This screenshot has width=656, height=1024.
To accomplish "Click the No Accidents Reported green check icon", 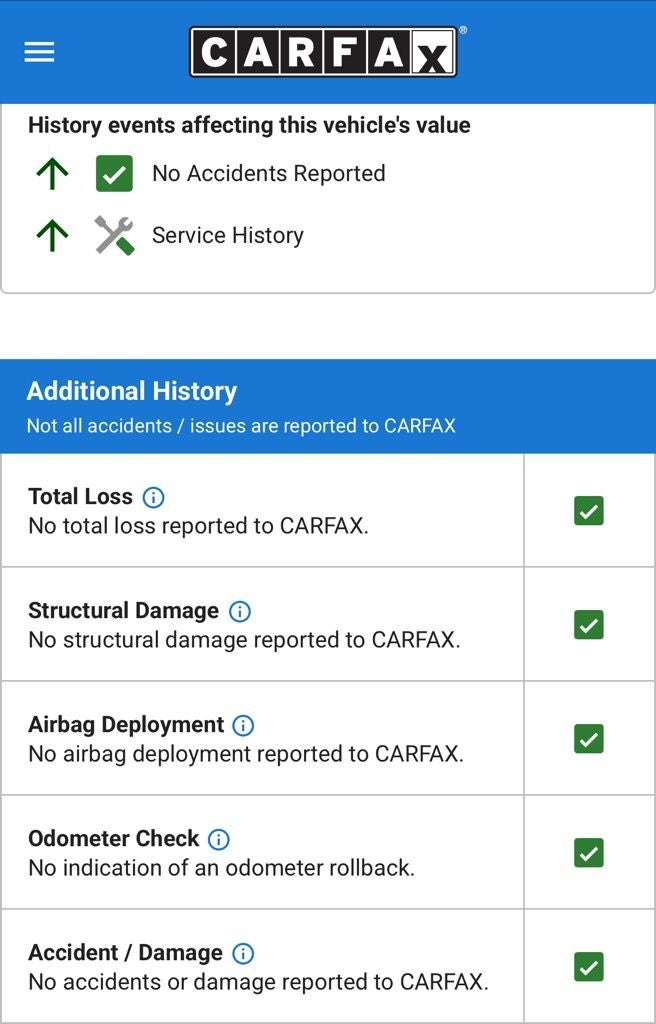I will [114, 173].
